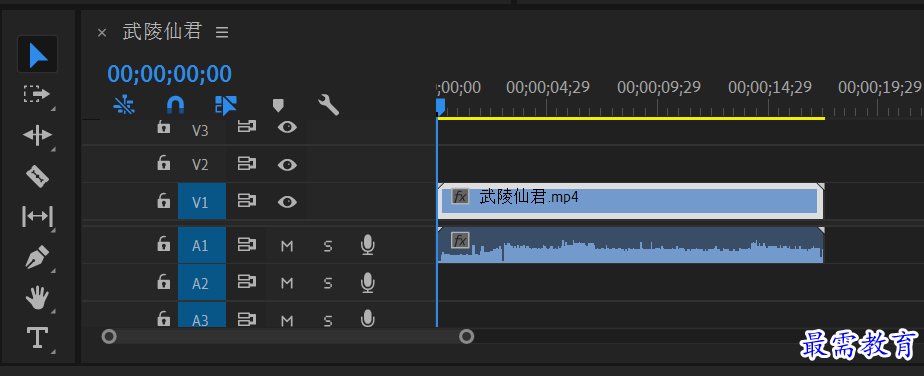The height and width of the screenshot is (376, 924).
Task: Hide track V3 output eye
Action: point(287,127)
